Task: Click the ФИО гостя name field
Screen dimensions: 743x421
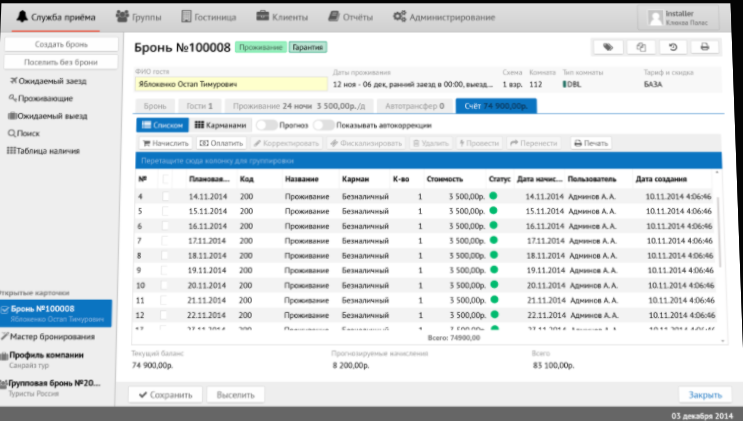Action: [x=229, y=86]
